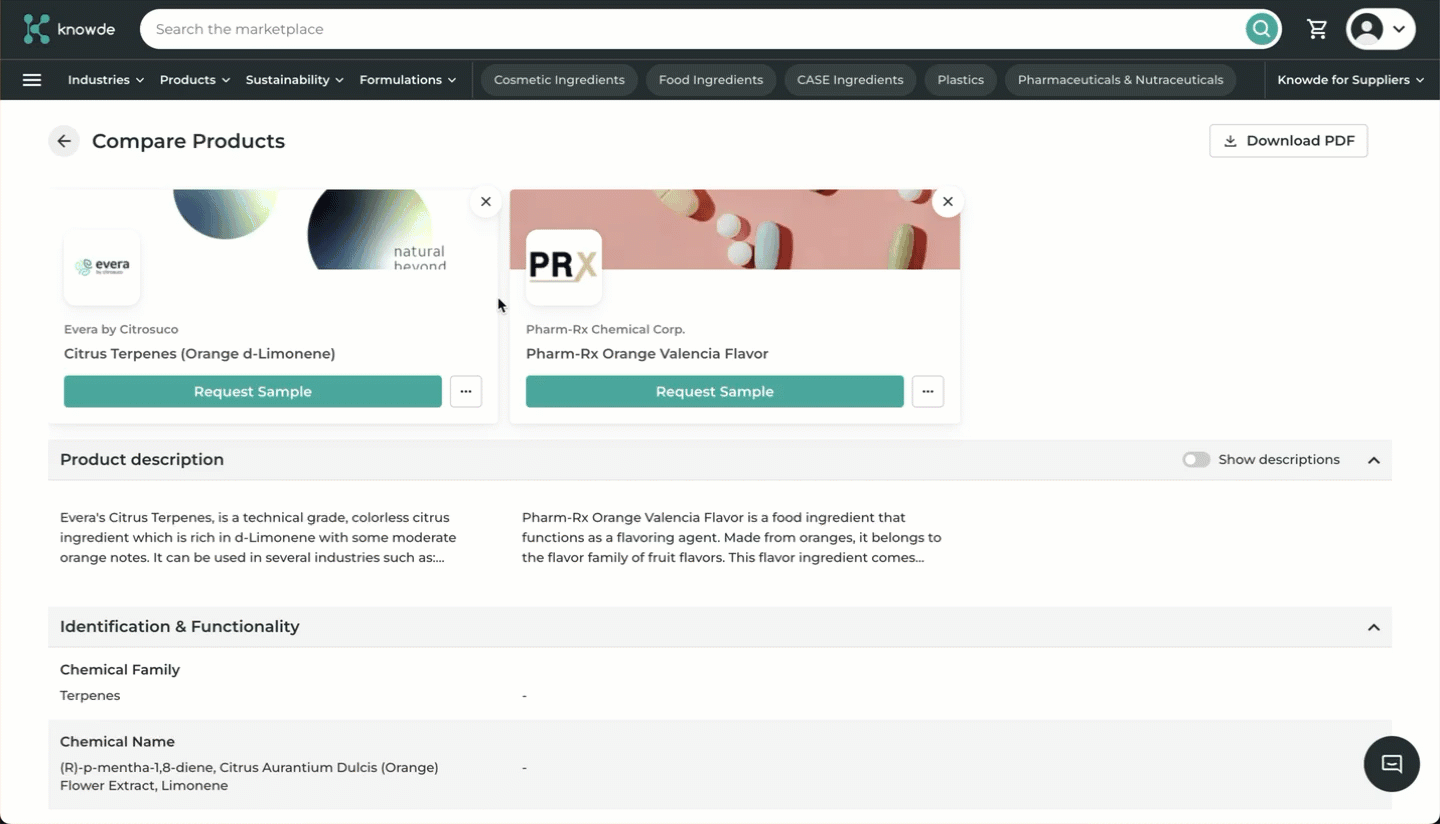Expand the Industries dropdown
The width and height of the screenshot is (1440, 824).
pyautogui.click(x=106, y=80)
